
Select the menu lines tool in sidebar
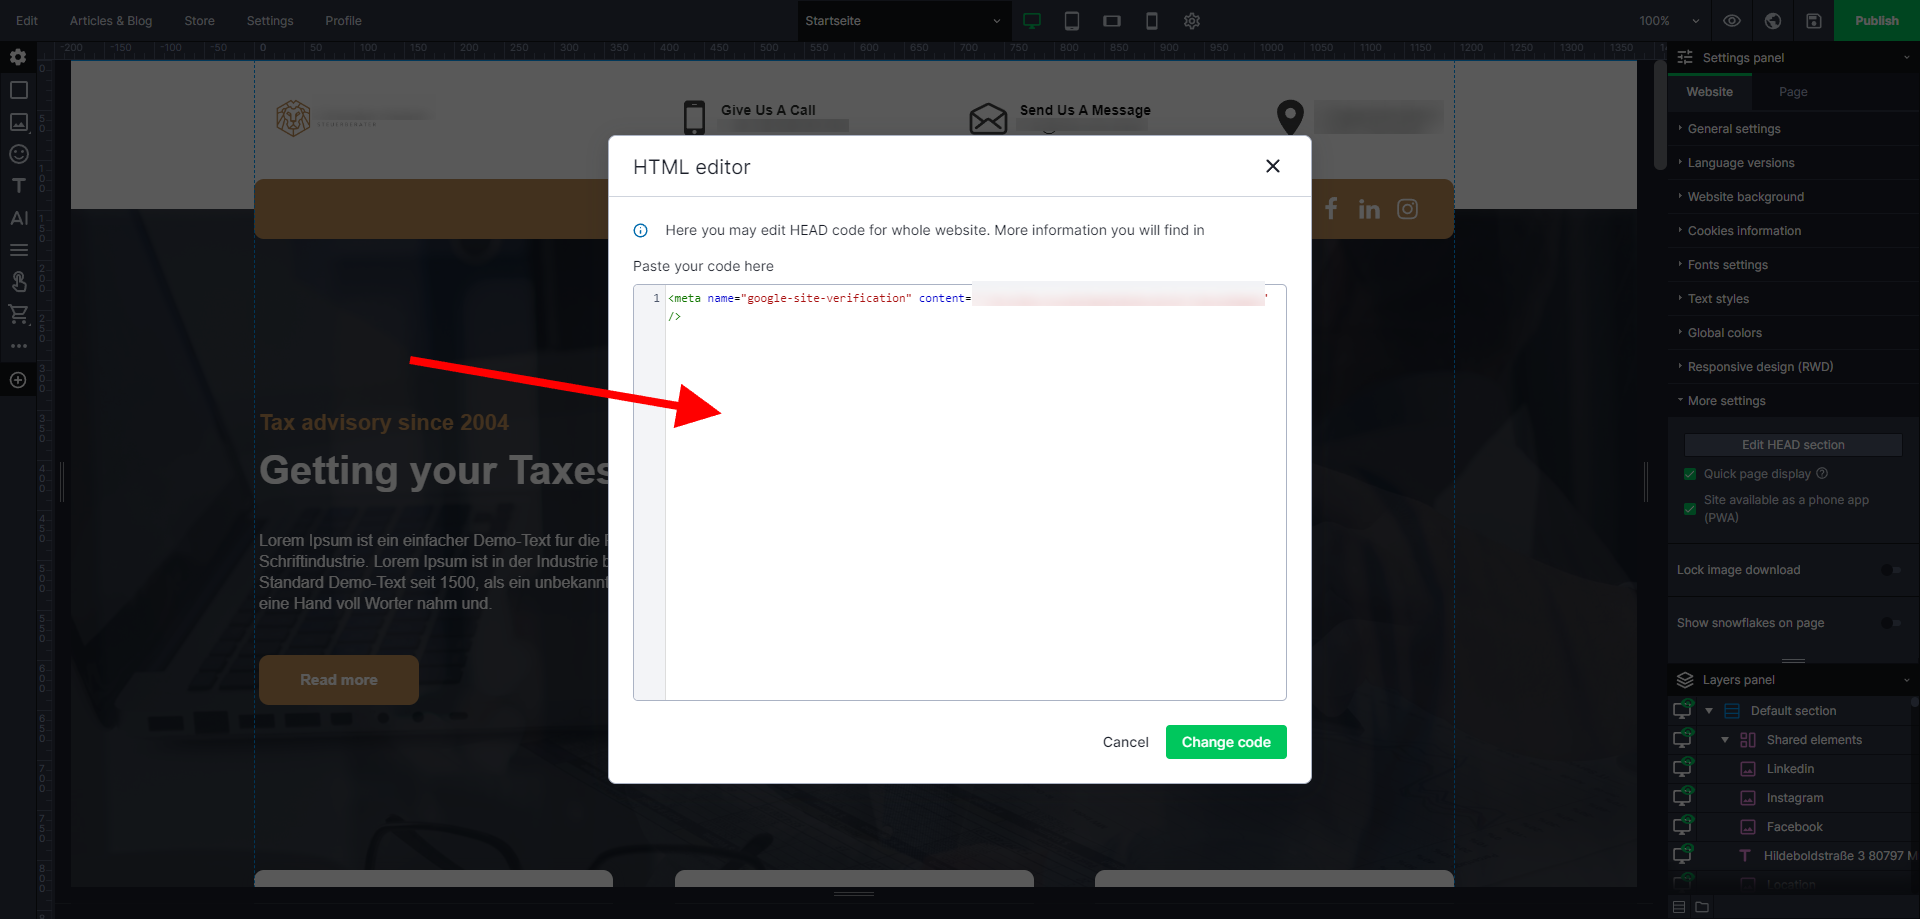(x=18, y=250)
